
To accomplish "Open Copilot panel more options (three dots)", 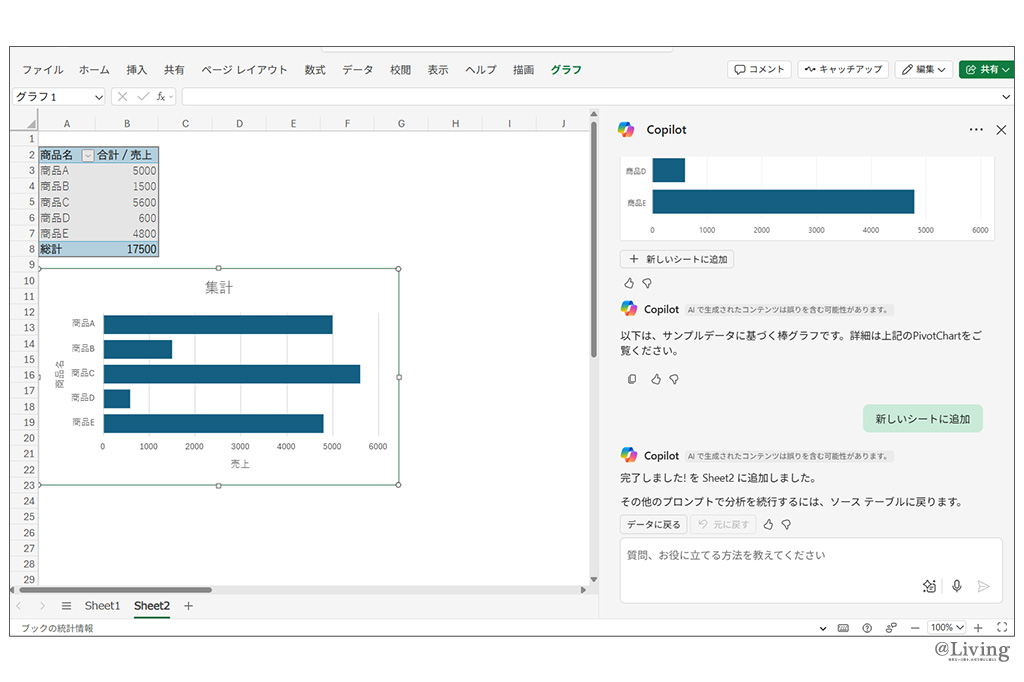I will 976,130.
